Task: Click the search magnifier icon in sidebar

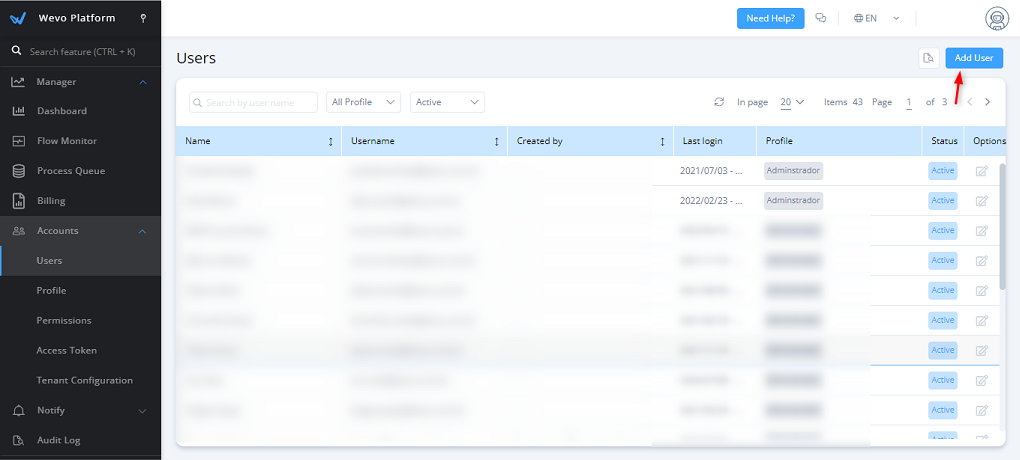Action: (17, 51)
